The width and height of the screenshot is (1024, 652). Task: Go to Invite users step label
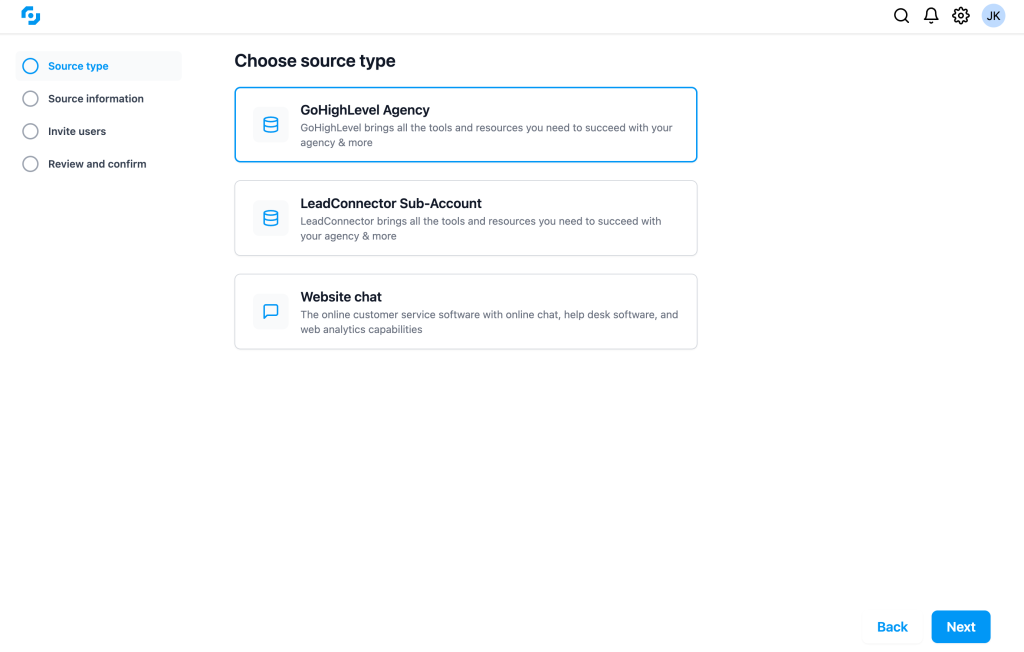[x=77, y=131]
